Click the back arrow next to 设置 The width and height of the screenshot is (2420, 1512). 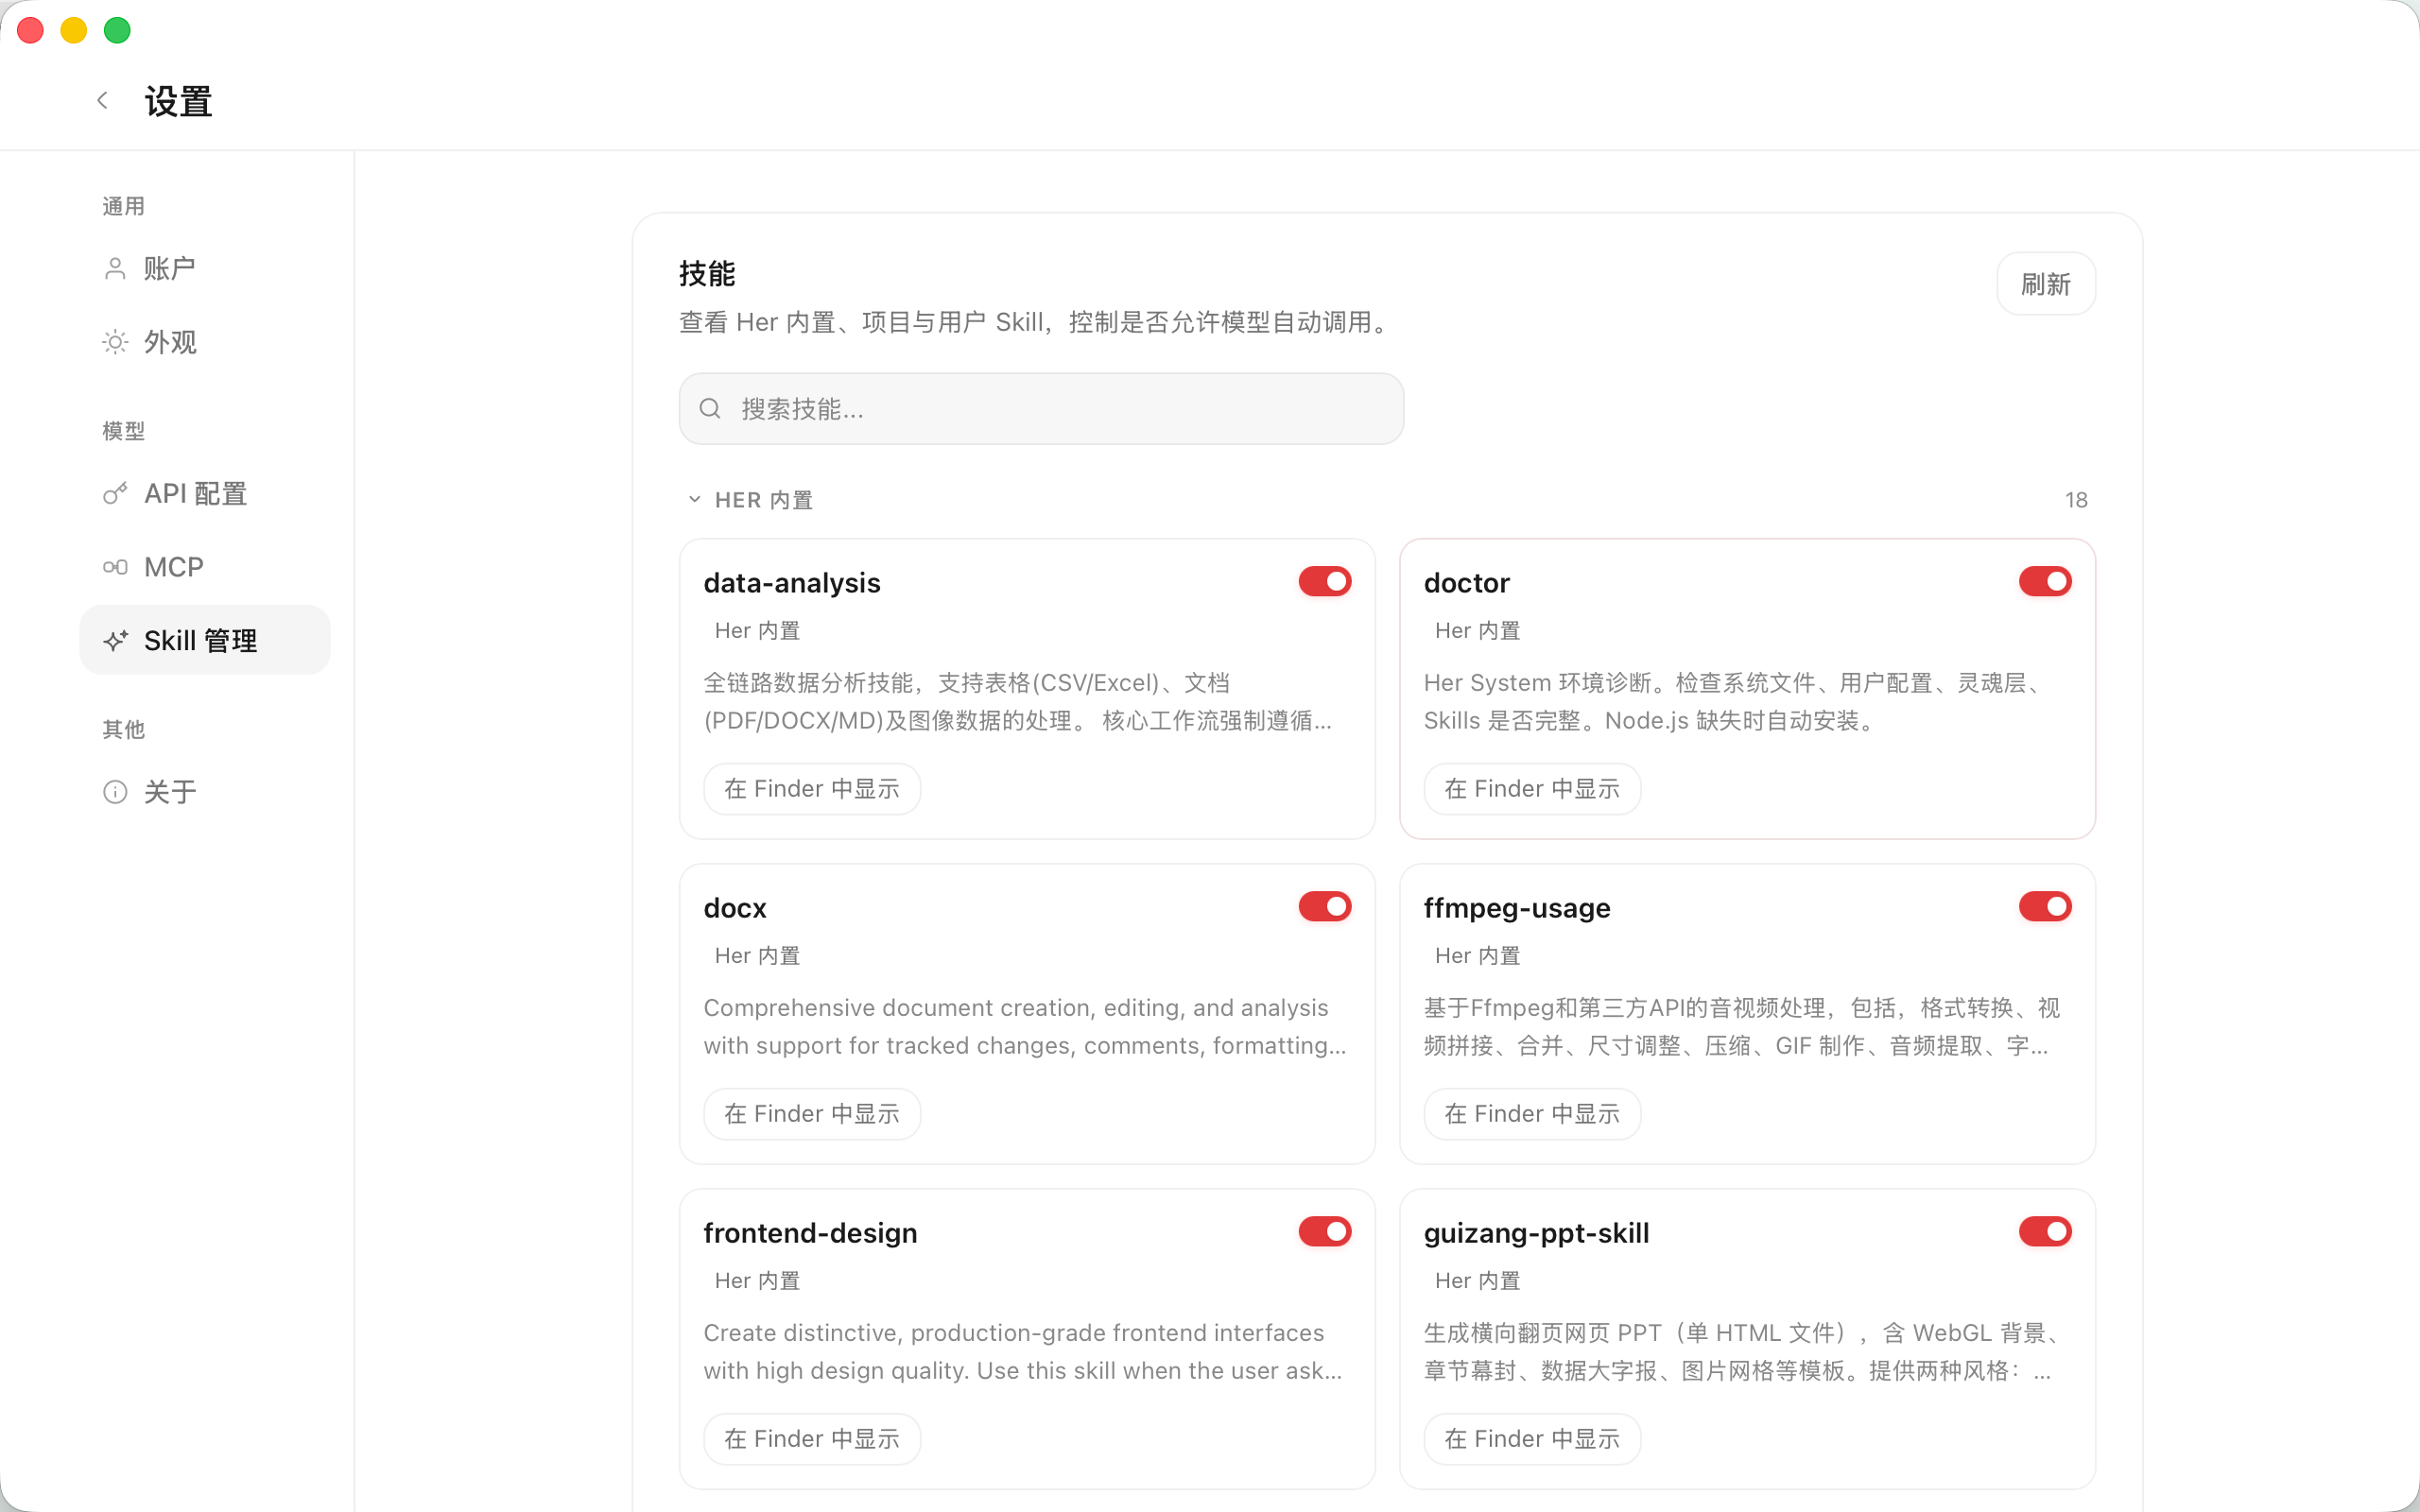pos(102,100)
